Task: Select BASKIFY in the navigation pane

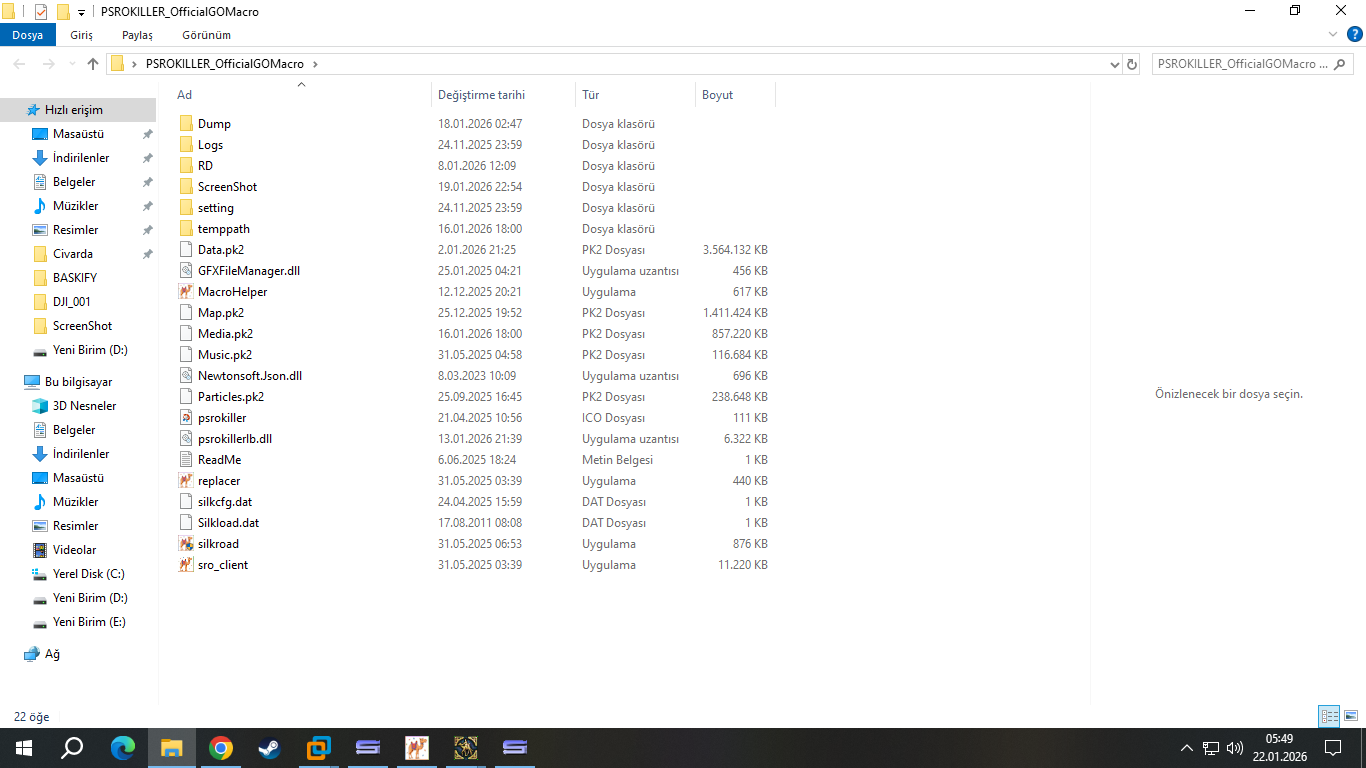Action: [x=75, y=278]
